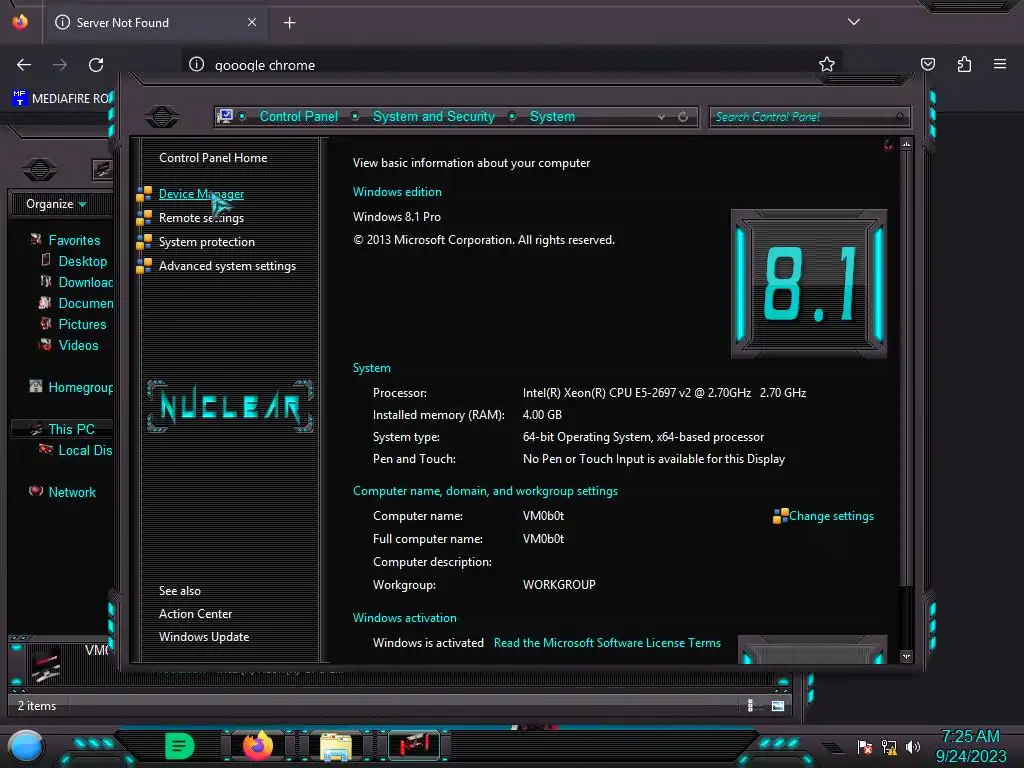
Task: Click scrollbar up arrow in System window
Action: [906, 144]
